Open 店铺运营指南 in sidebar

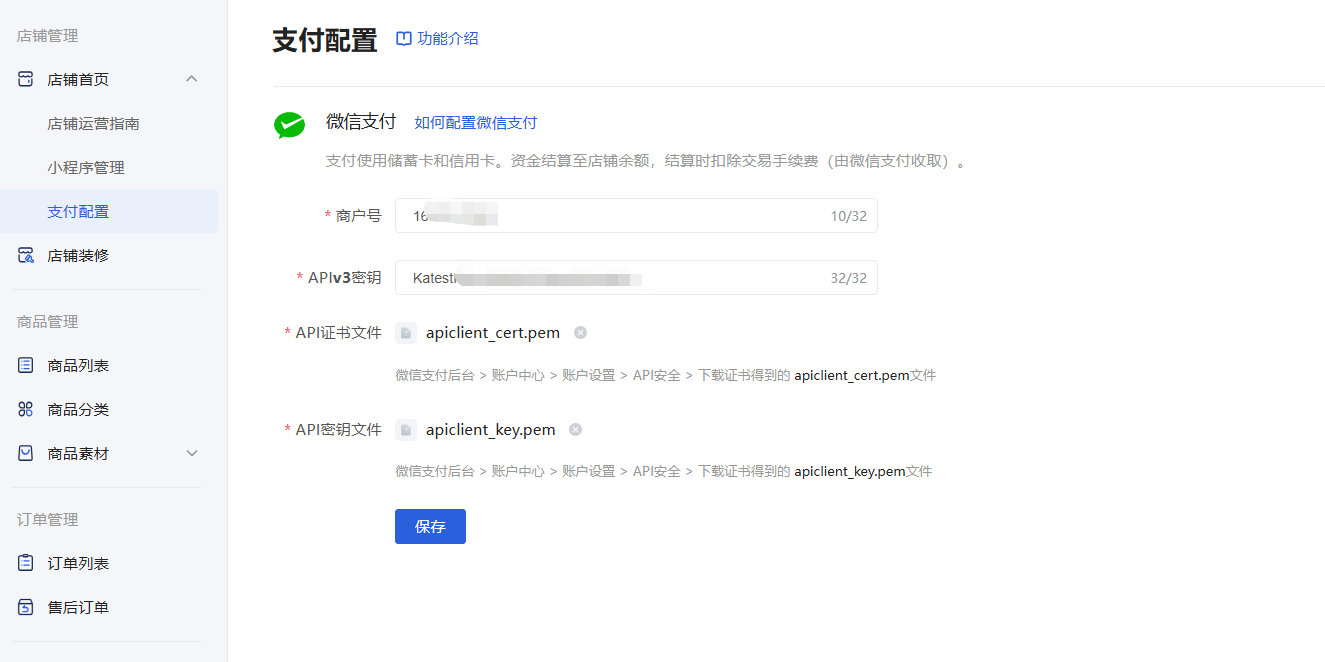click(x=93, y=124)
